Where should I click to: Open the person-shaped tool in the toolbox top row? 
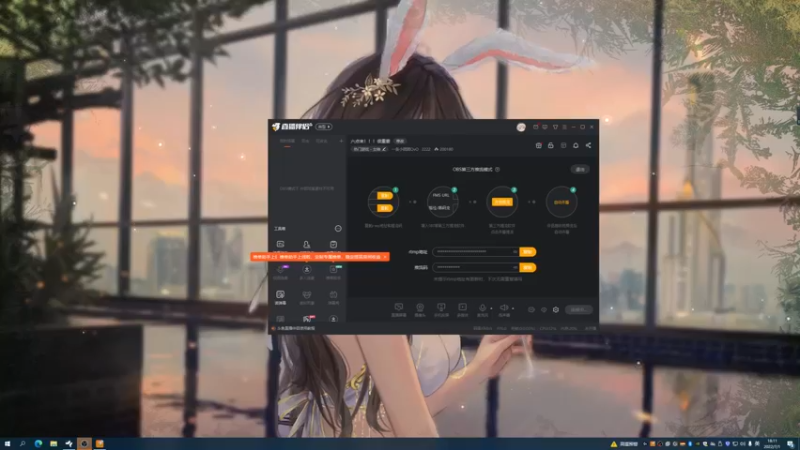click(x=307, y=245)
